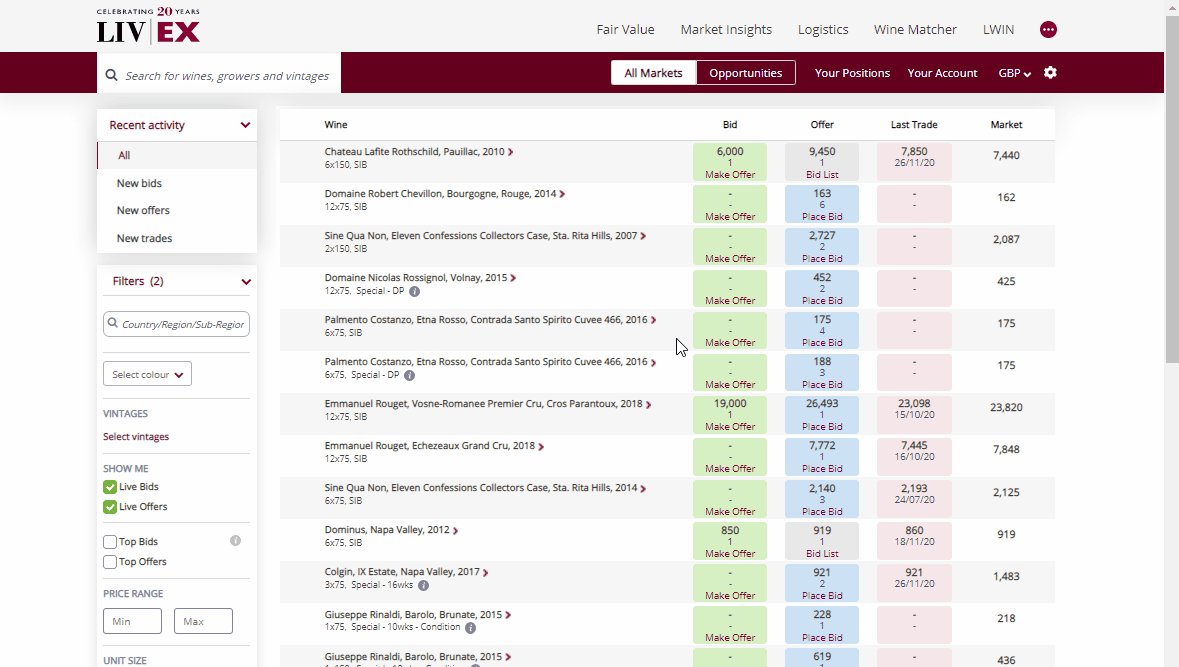Click arrow next to Colgin IX Estate 2017
Image resolution: width=1179 pixels, height=667 pixels.
click(485, 572)
